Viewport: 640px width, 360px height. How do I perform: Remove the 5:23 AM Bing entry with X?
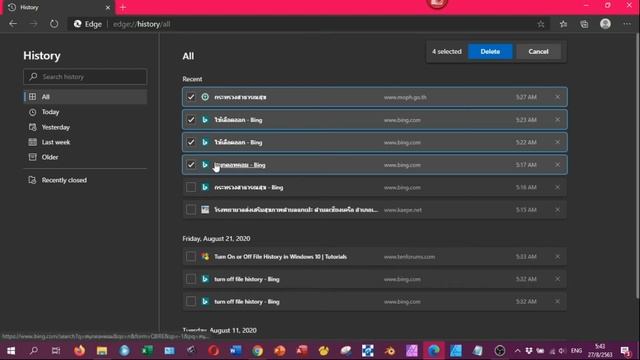pos(558,120)
